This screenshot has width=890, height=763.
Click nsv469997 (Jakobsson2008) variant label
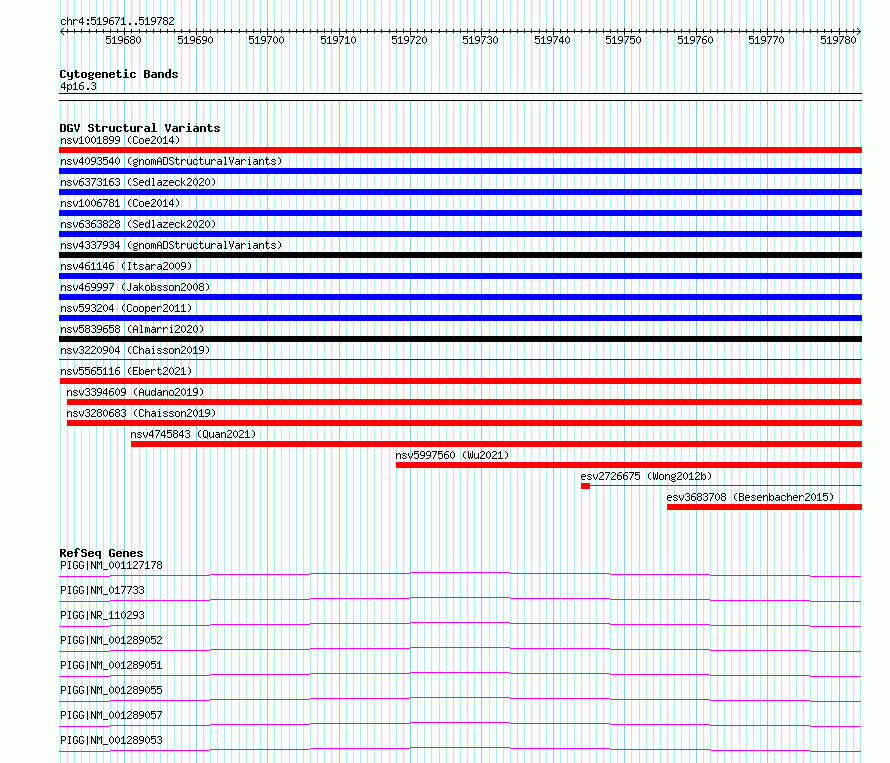(135, 287)
